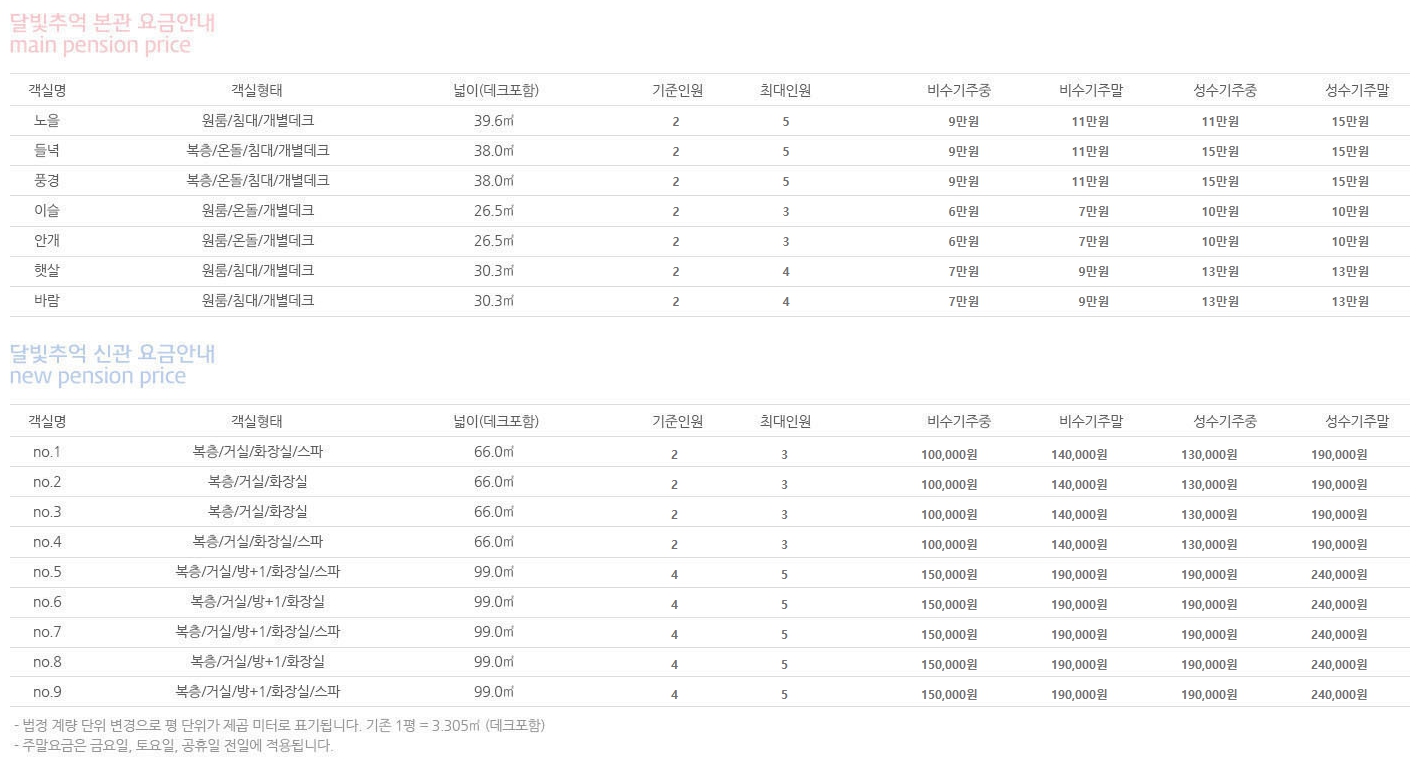This screenshot has height=765, width=1418.
Task: Choose room no.9 in new pension table
Action: tap(47, 692)
